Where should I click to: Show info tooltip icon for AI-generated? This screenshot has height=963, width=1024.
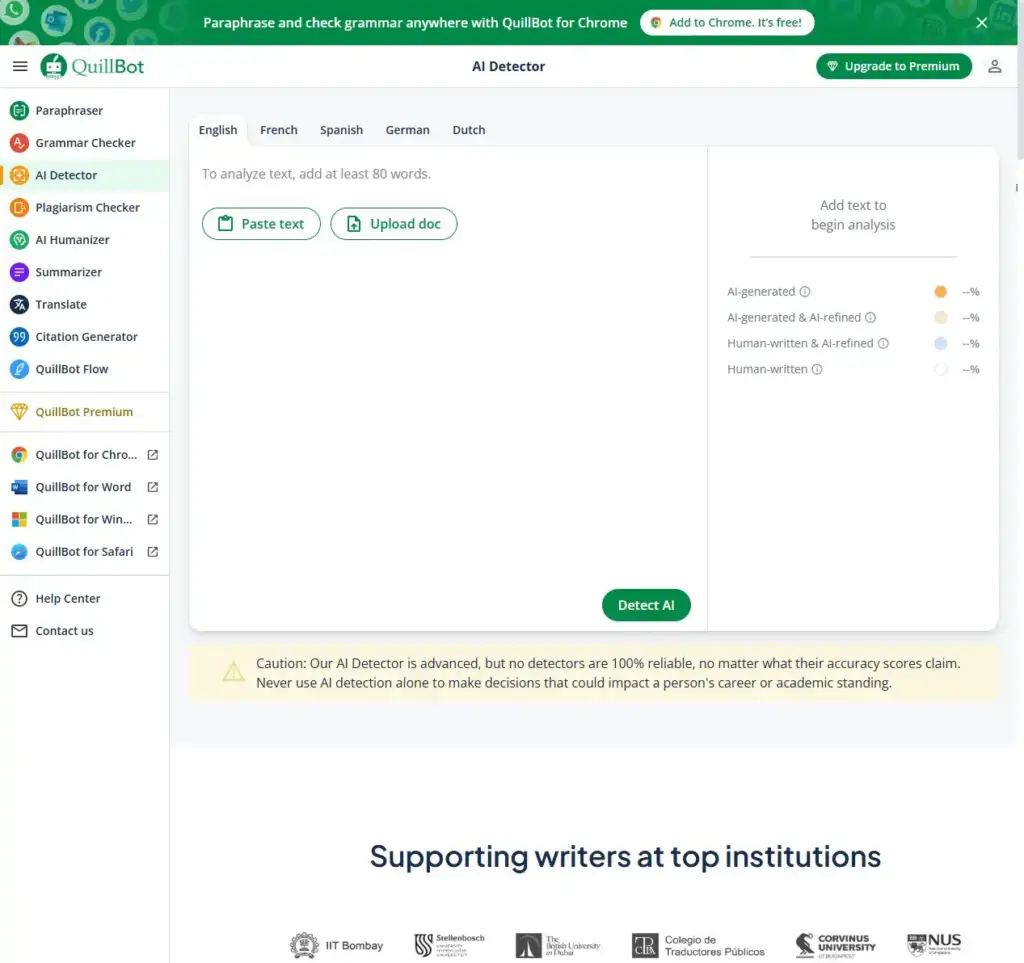[805, 291]
